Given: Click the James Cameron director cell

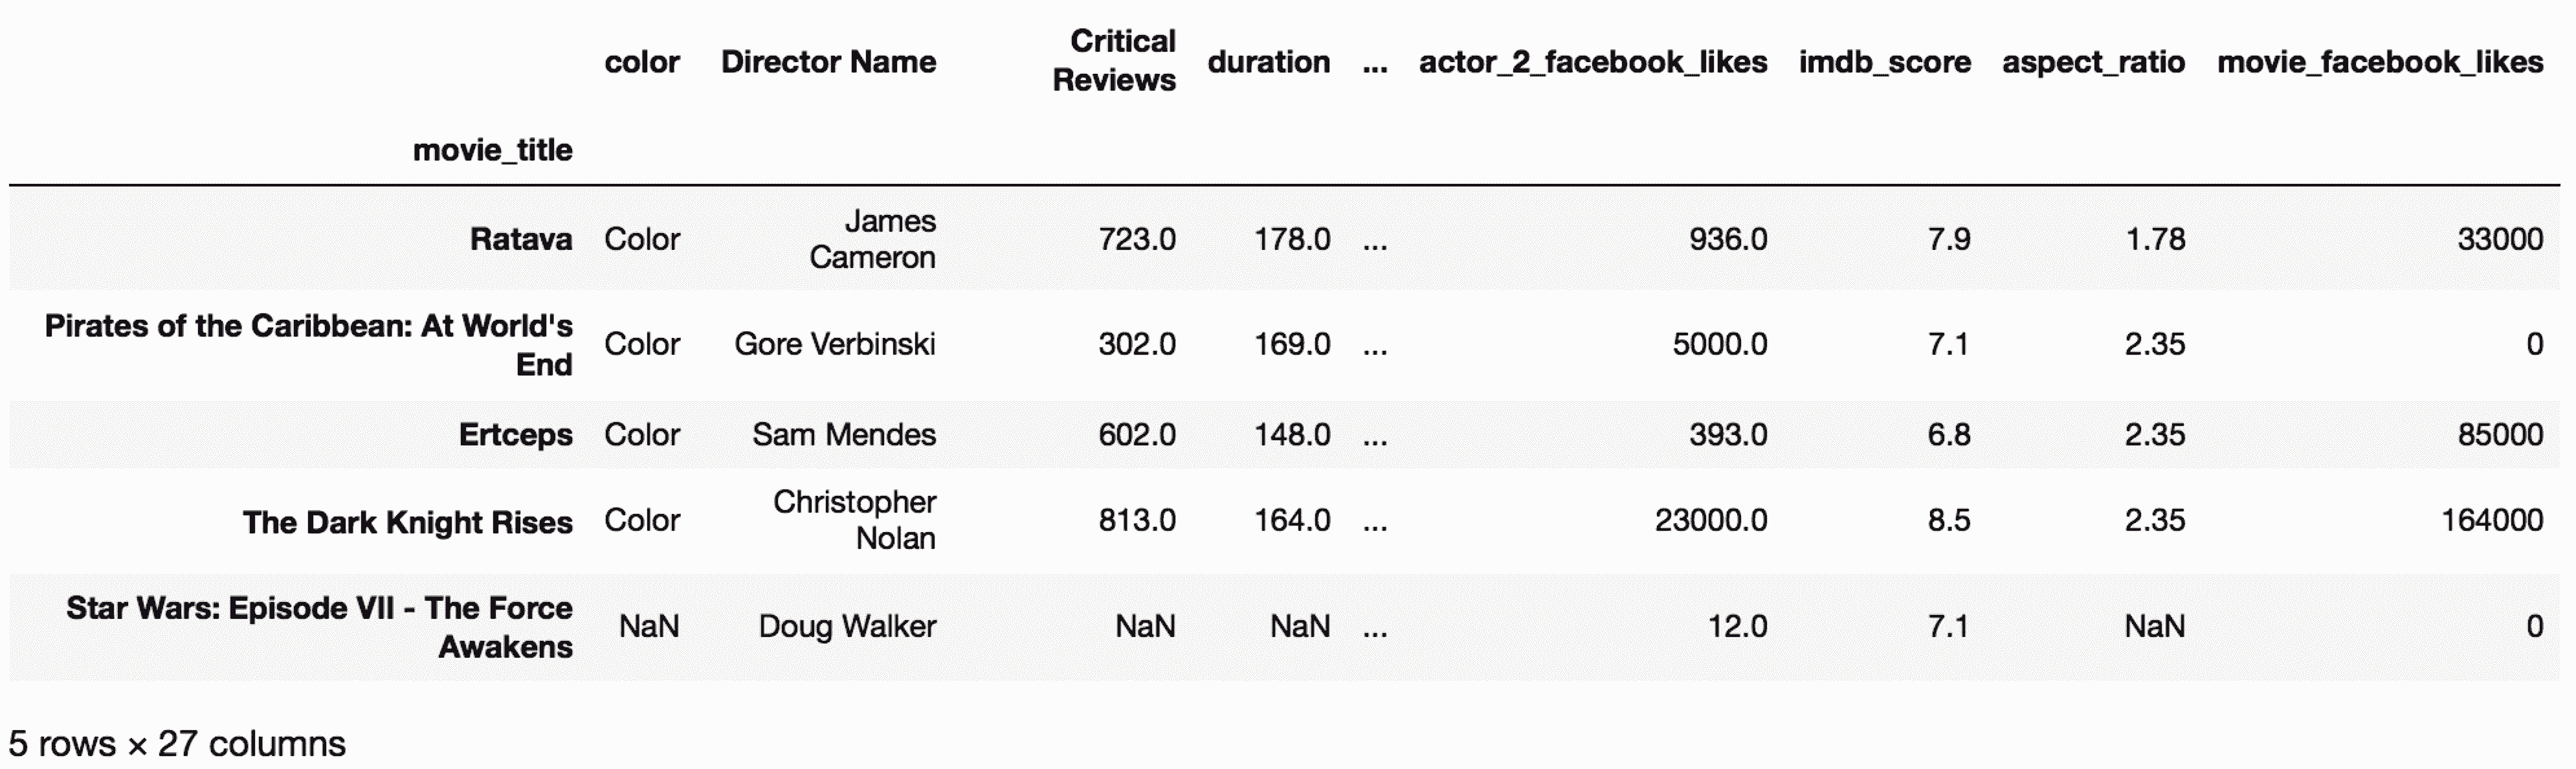Looking at the screenshot, I should (872, 239).
